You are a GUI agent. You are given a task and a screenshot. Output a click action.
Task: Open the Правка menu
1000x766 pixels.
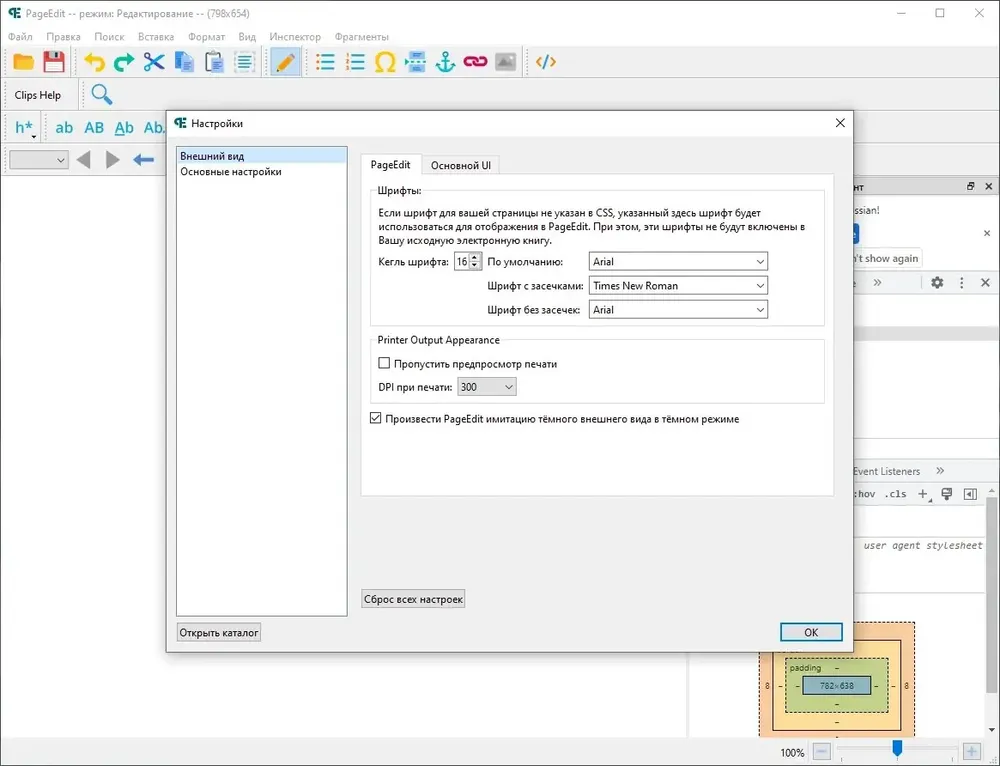click(x=63, y=36)
